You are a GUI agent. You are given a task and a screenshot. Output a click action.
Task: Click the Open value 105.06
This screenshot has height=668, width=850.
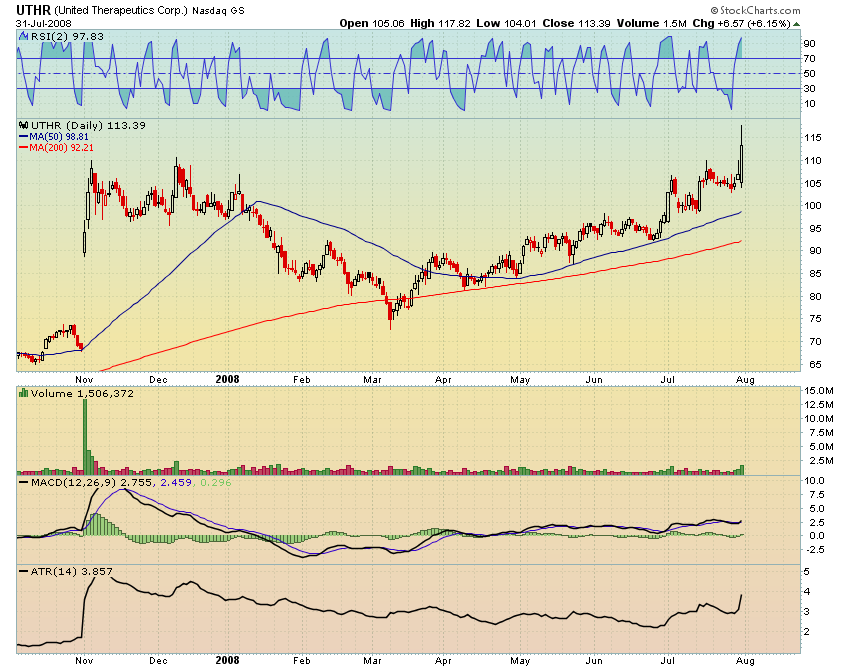pyautogui.click(x=388, y=23)
